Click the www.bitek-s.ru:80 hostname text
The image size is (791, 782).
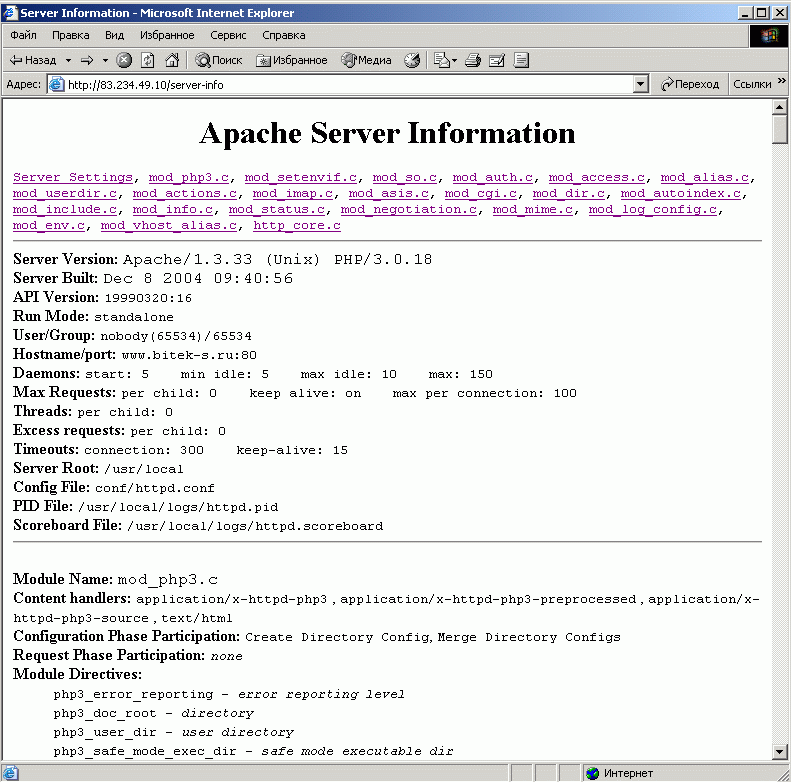click(189, 355)
